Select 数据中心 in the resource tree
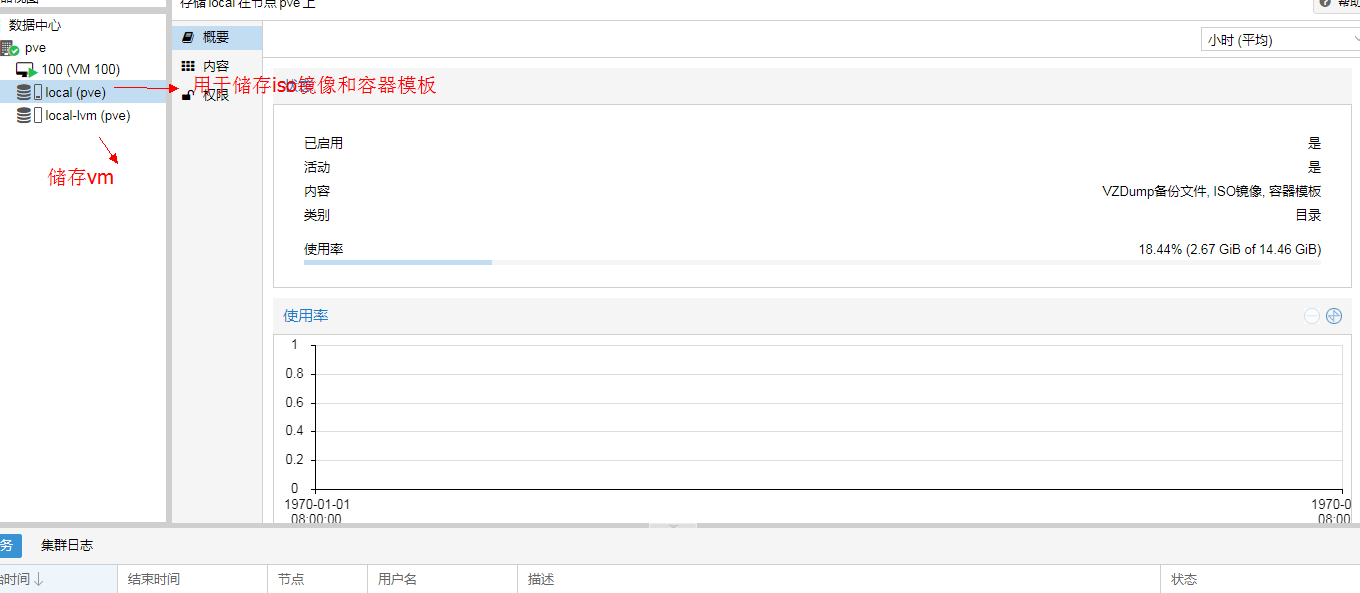Image resolution: width=1360 pixels, height=593 pixels. coord(35,25)
